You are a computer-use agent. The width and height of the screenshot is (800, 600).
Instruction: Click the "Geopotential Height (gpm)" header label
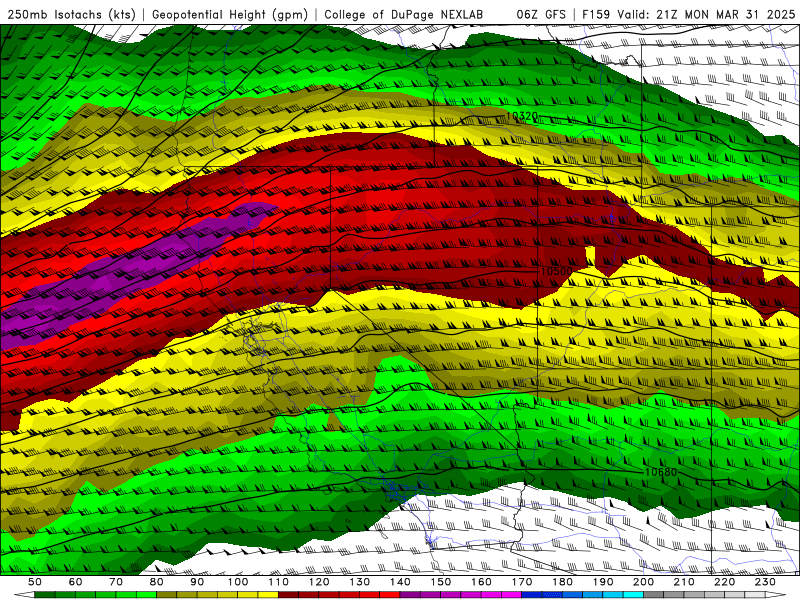[x=230, y=15]
